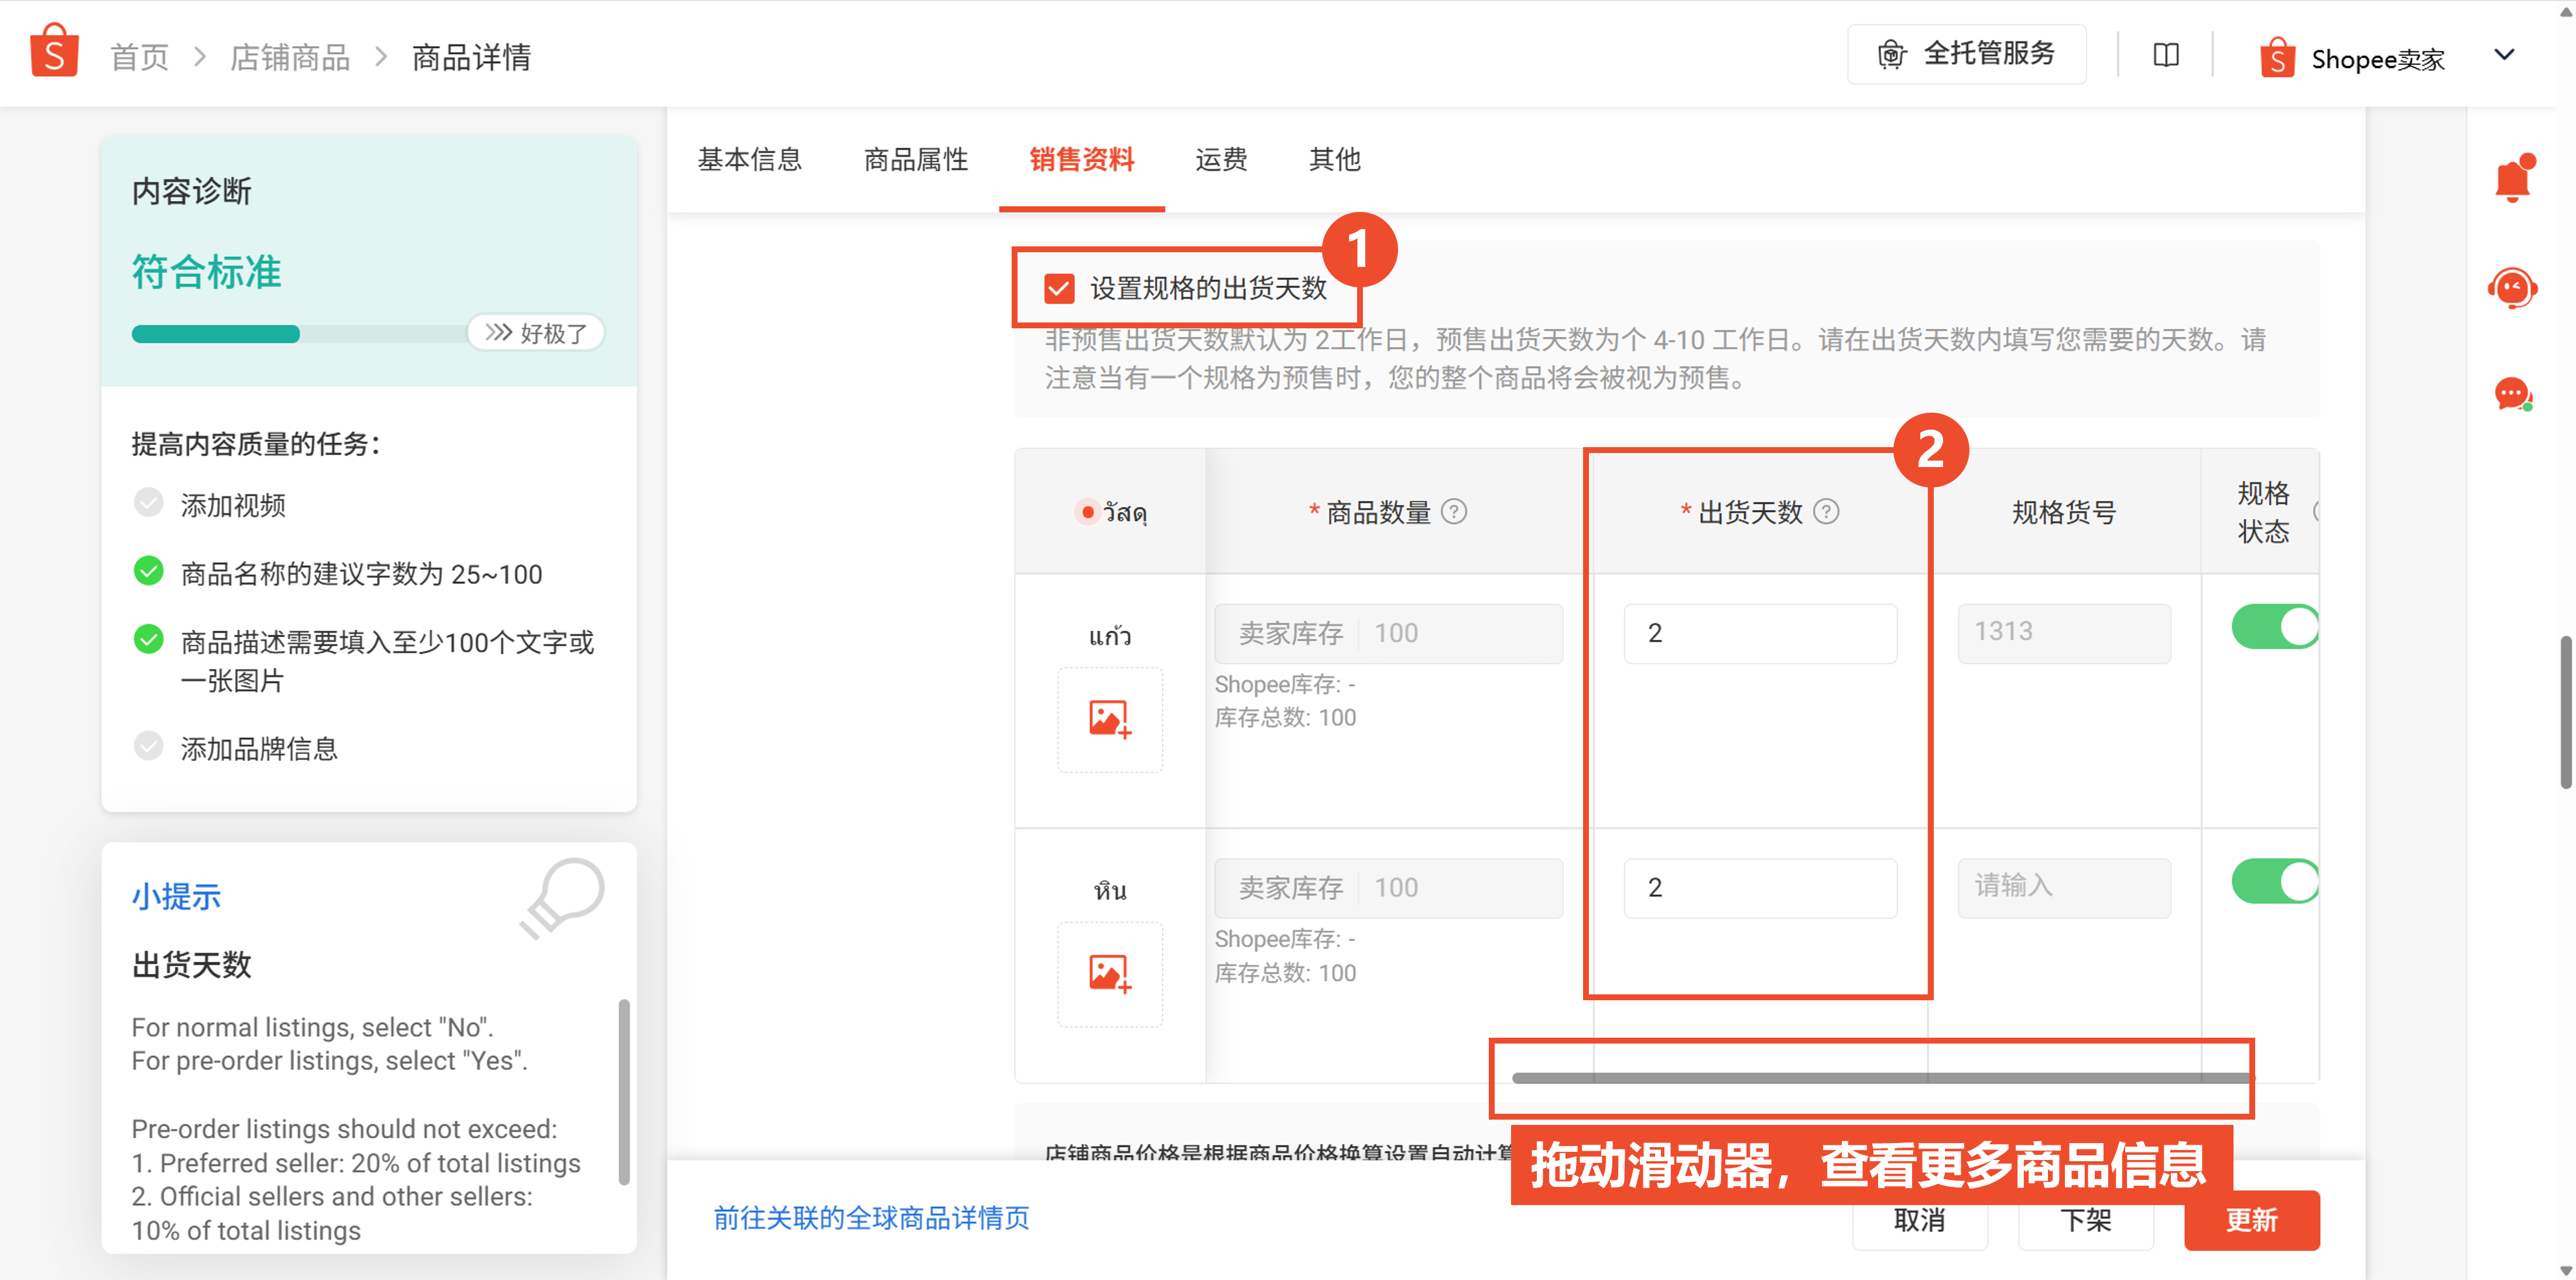Switch to the 基本信息 tab

(750, 160)
